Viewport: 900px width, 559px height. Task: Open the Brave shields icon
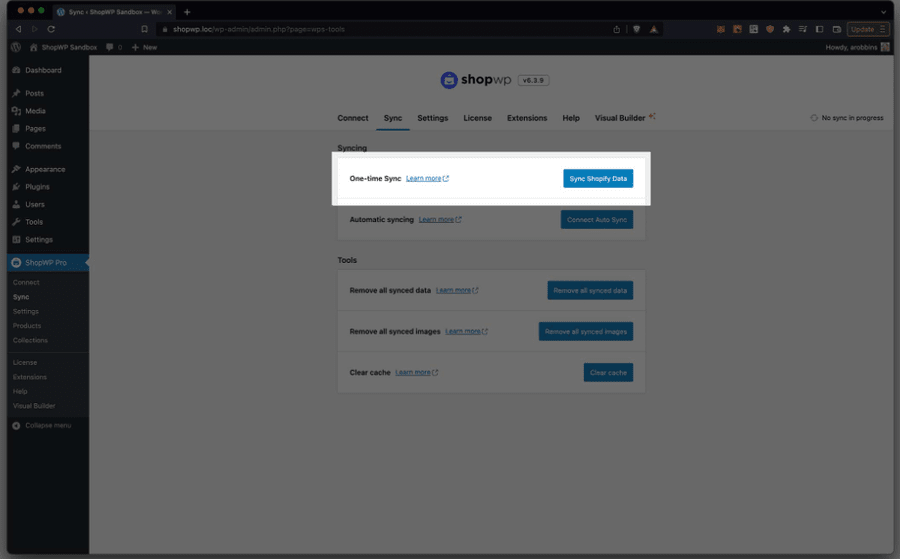637,29
